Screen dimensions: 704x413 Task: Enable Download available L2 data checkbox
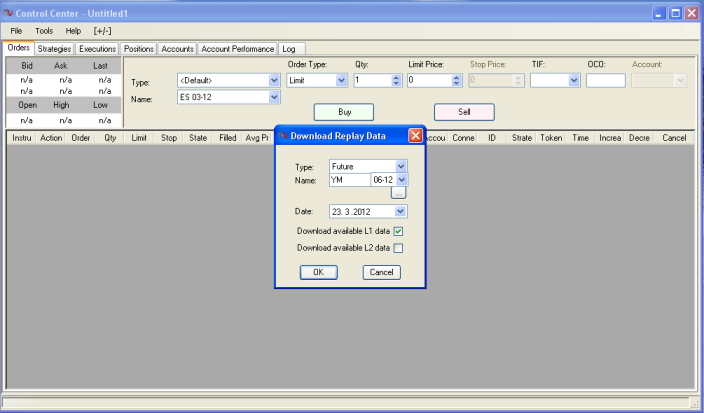coord(398,247)
